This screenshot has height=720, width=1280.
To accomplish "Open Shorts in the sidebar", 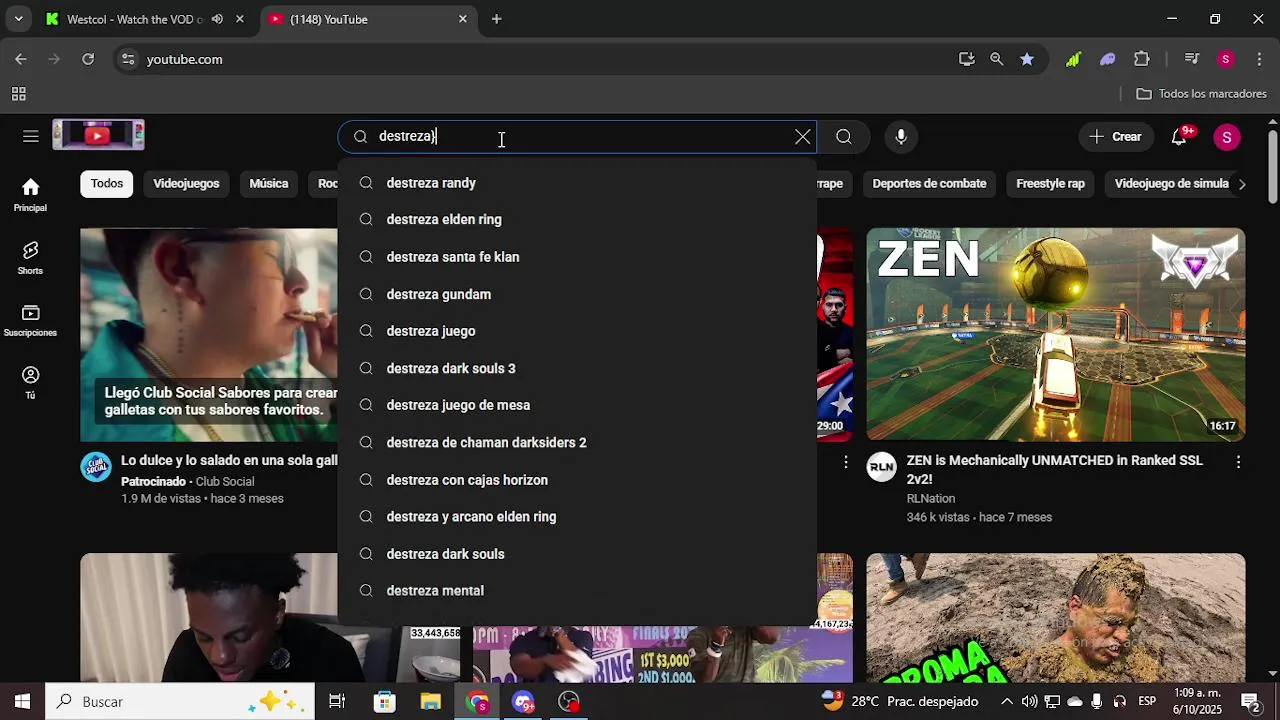I will pyautogui.click(x=30, y=258).
